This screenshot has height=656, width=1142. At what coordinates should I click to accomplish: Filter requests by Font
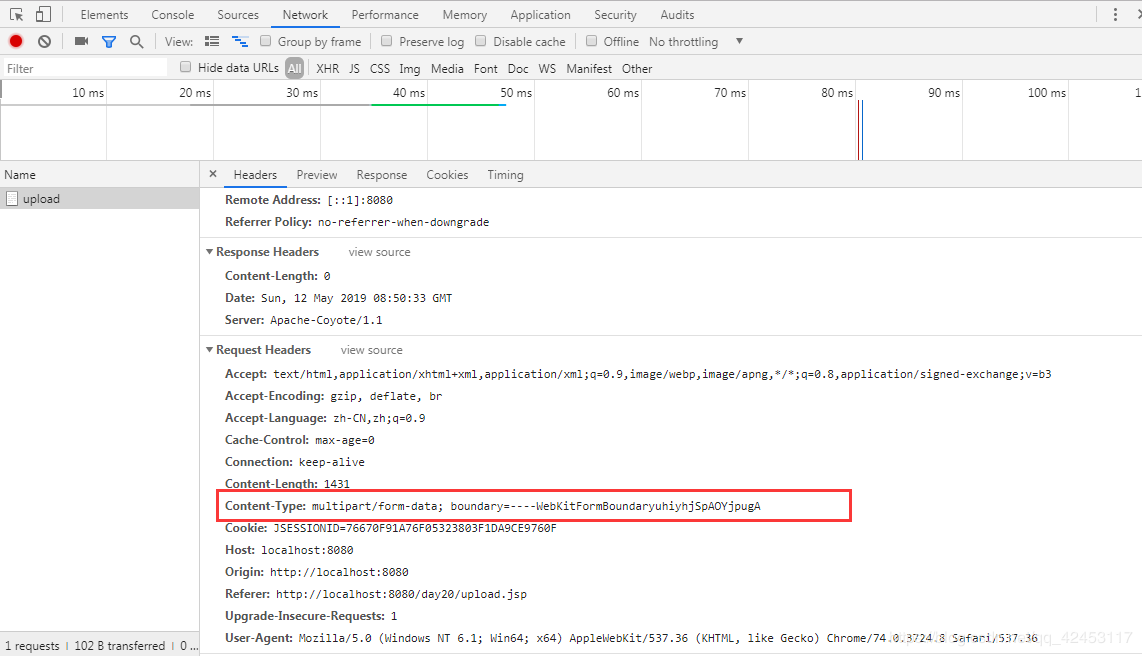[x=486, y=68]
